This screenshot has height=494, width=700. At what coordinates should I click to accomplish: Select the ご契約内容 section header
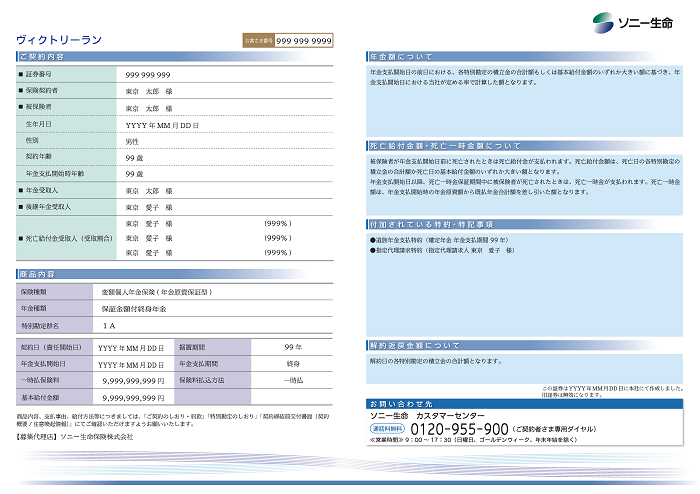coord(42,57)
